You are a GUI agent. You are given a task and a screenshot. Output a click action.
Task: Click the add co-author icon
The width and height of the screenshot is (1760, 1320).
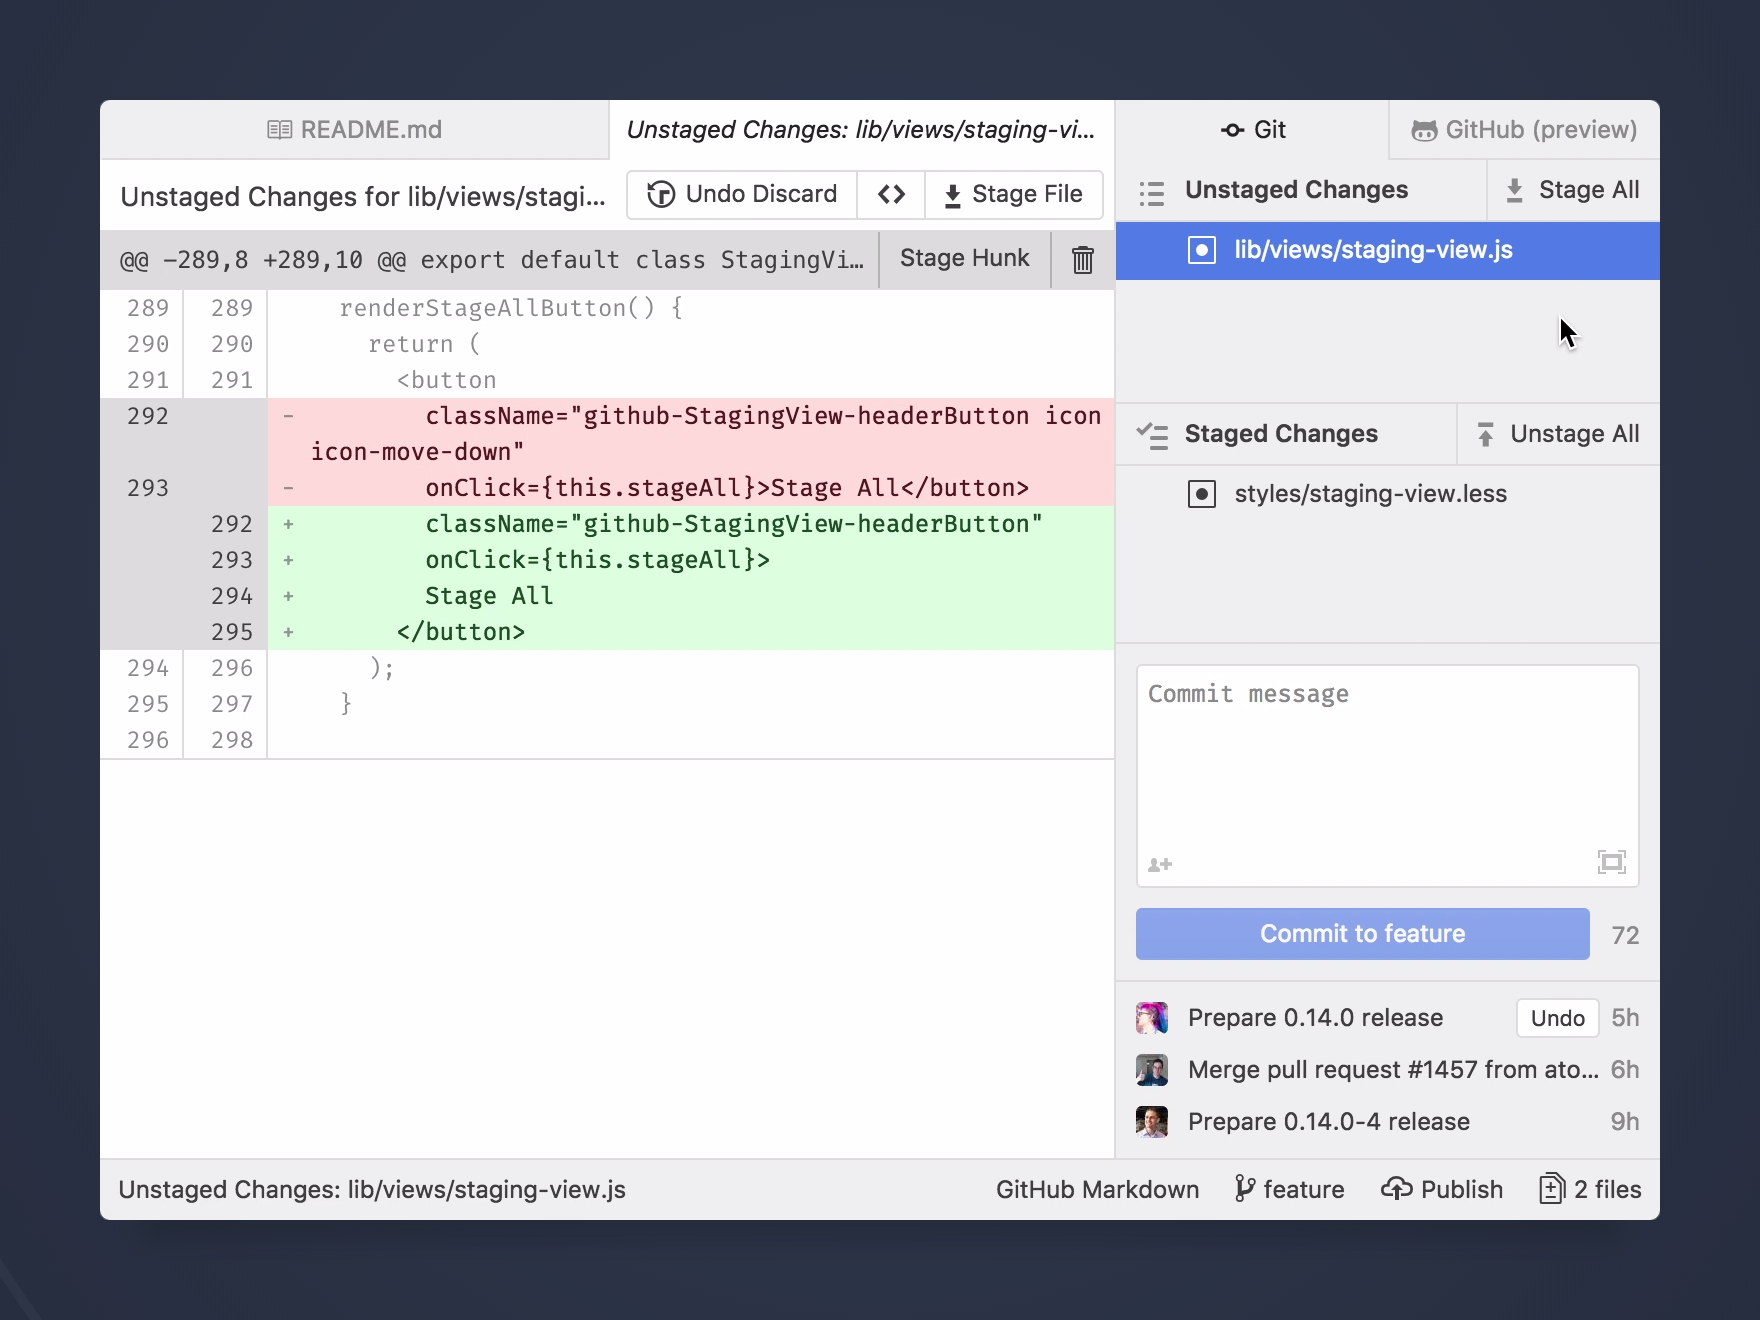point(1160,864)
